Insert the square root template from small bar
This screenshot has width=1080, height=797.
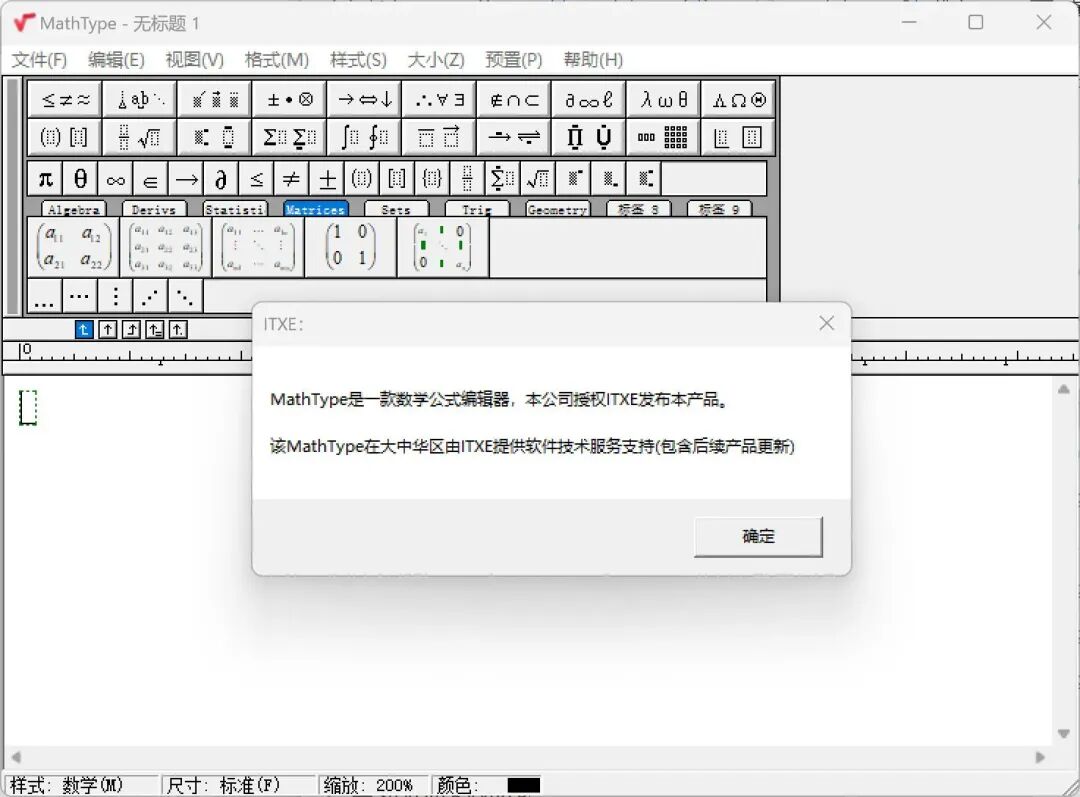pos(538,180)
